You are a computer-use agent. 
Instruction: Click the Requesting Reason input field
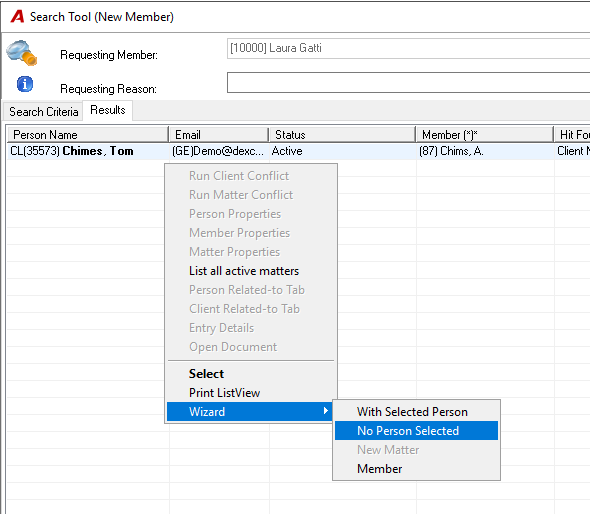coord(408,82)
